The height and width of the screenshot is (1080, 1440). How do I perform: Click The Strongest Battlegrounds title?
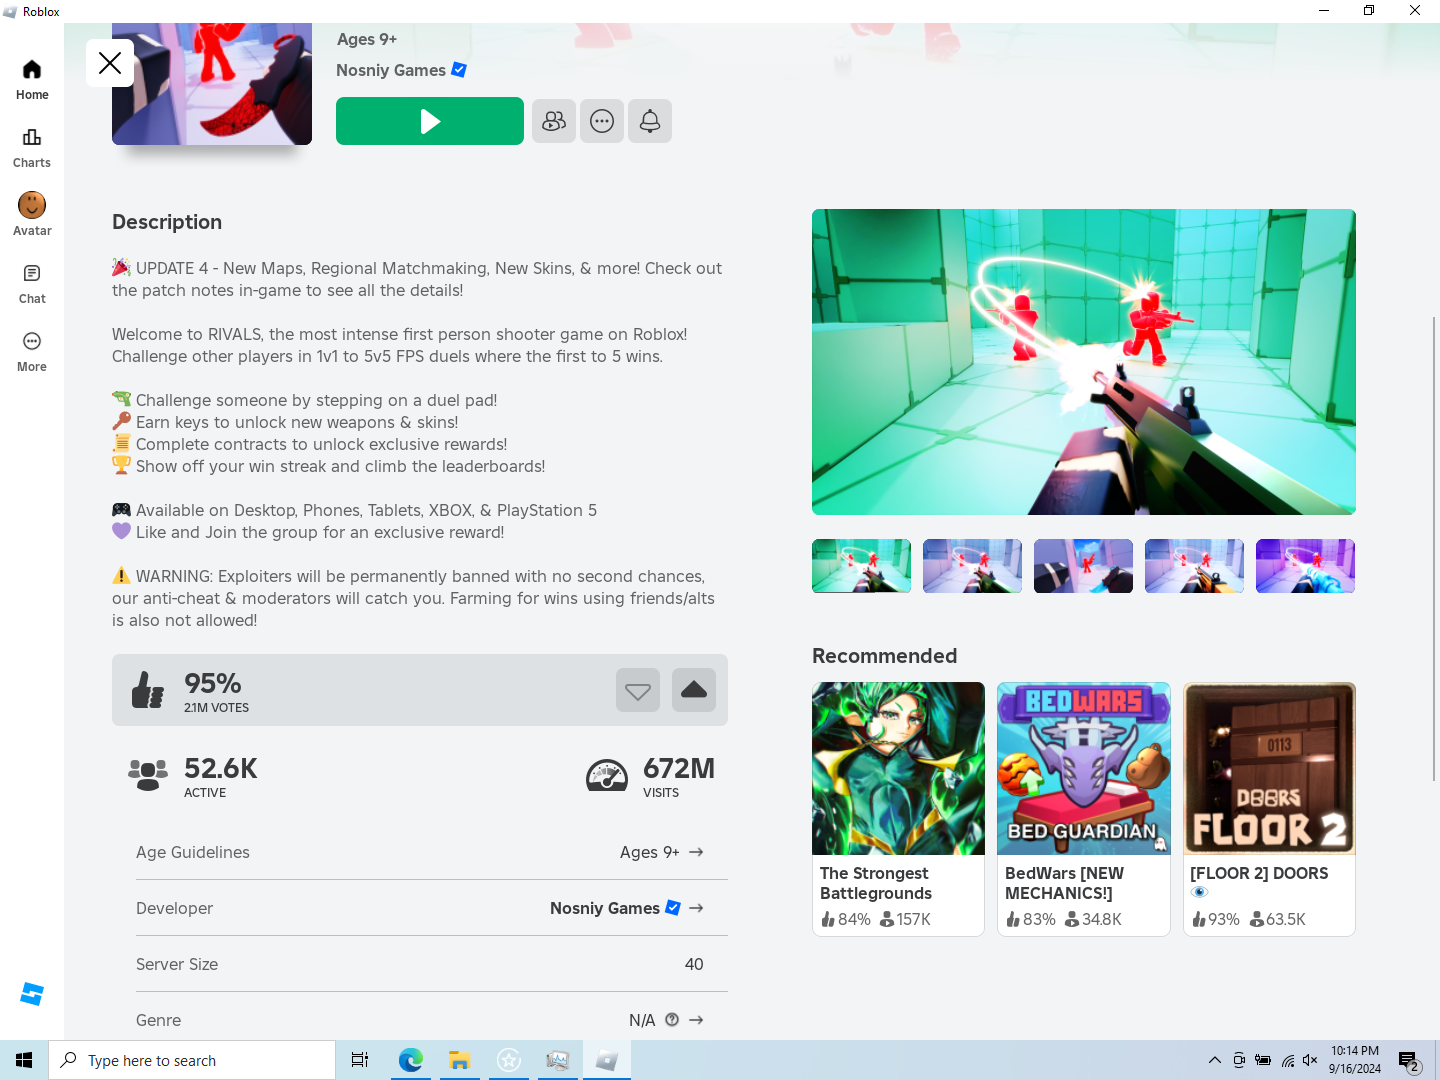(x=876, y=883)
